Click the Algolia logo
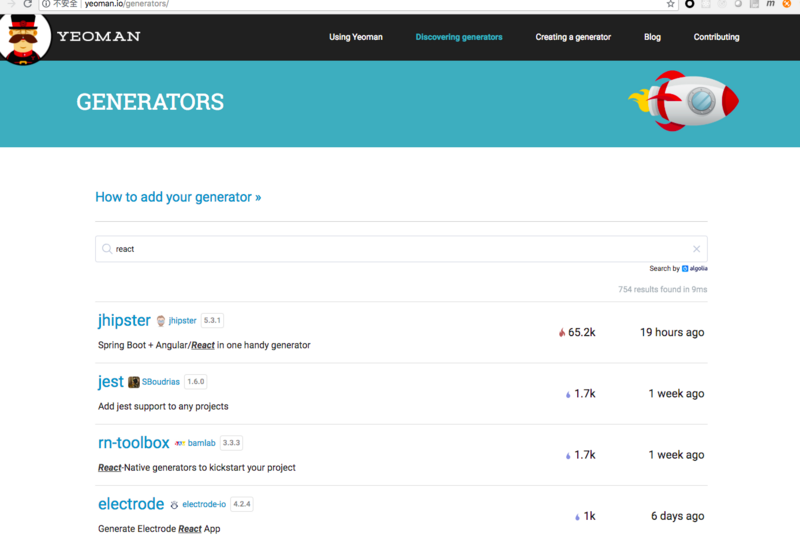 [695, 268]
